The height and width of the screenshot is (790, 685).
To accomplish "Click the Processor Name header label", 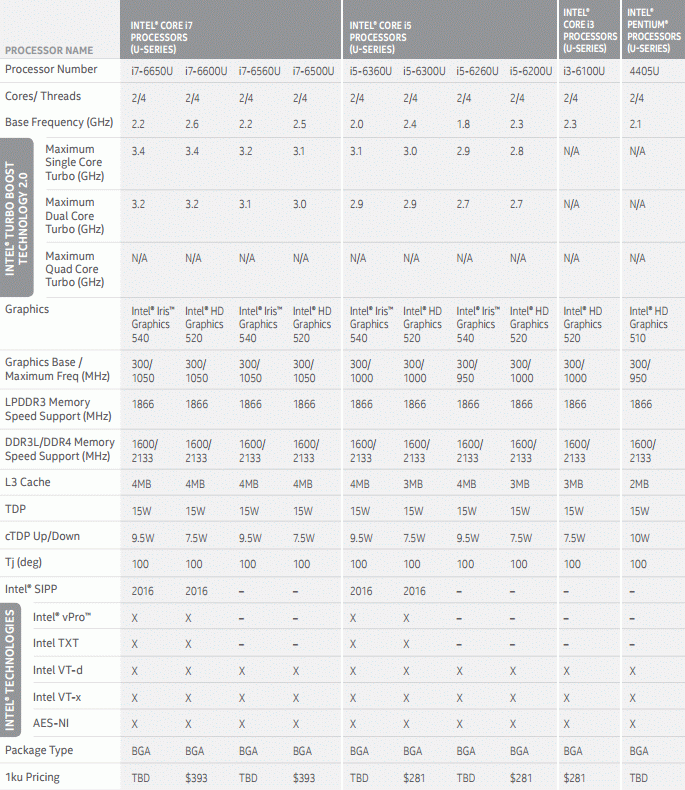I will (49, 50).
